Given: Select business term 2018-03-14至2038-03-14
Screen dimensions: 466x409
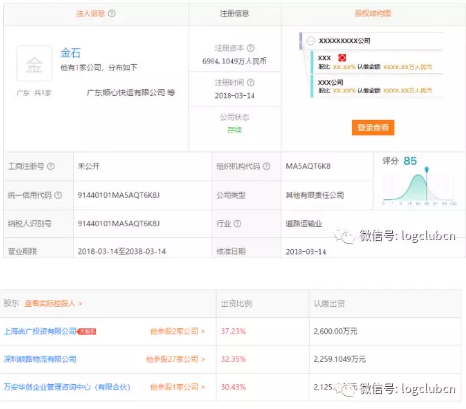Looking at the screenshot, I should (x=122, y=251).
